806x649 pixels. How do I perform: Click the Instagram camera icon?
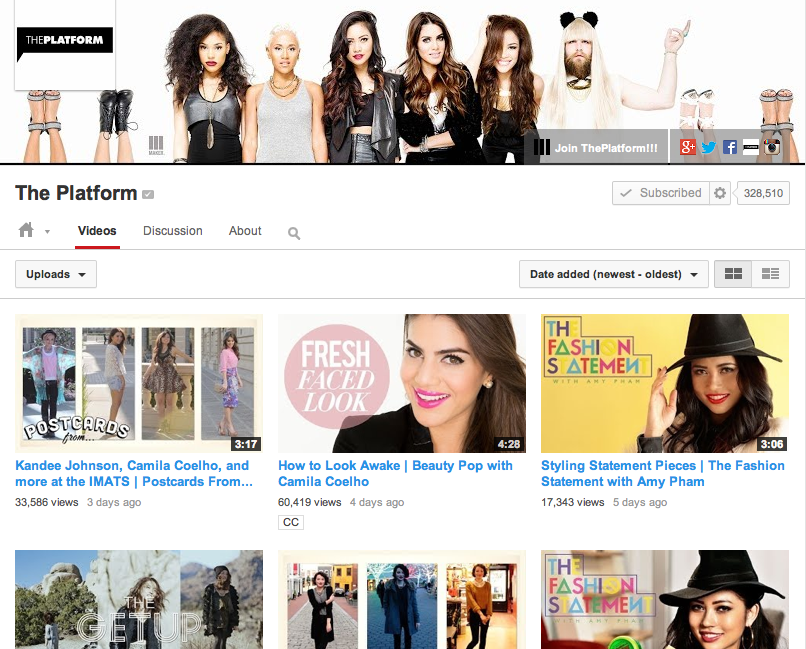(772, 147)
